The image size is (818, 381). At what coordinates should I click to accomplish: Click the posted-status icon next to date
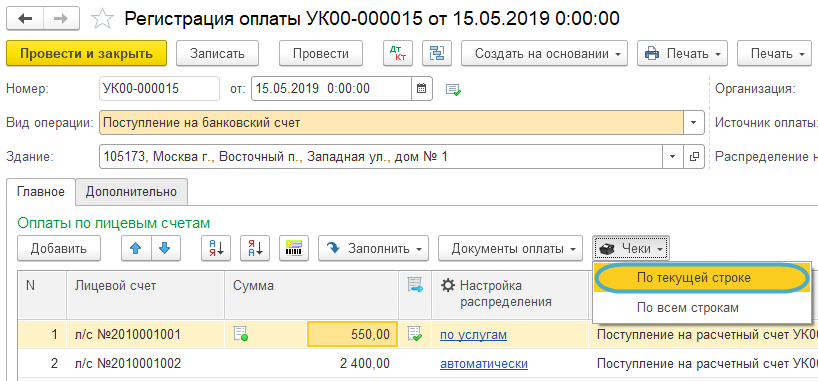point(453,89)
